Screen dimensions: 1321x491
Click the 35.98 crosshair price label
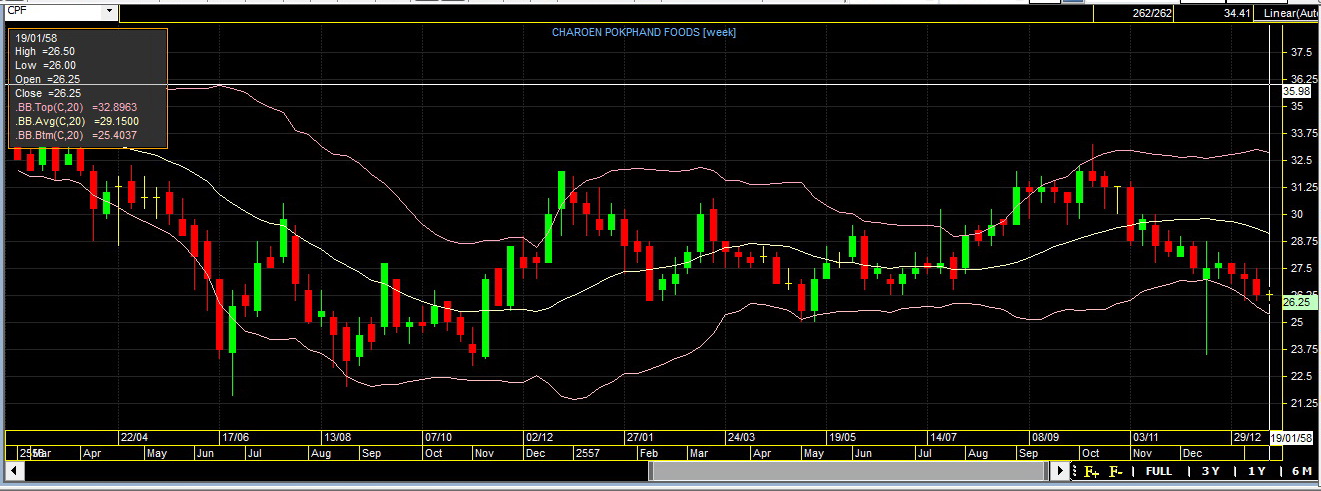click(1295, 91)
